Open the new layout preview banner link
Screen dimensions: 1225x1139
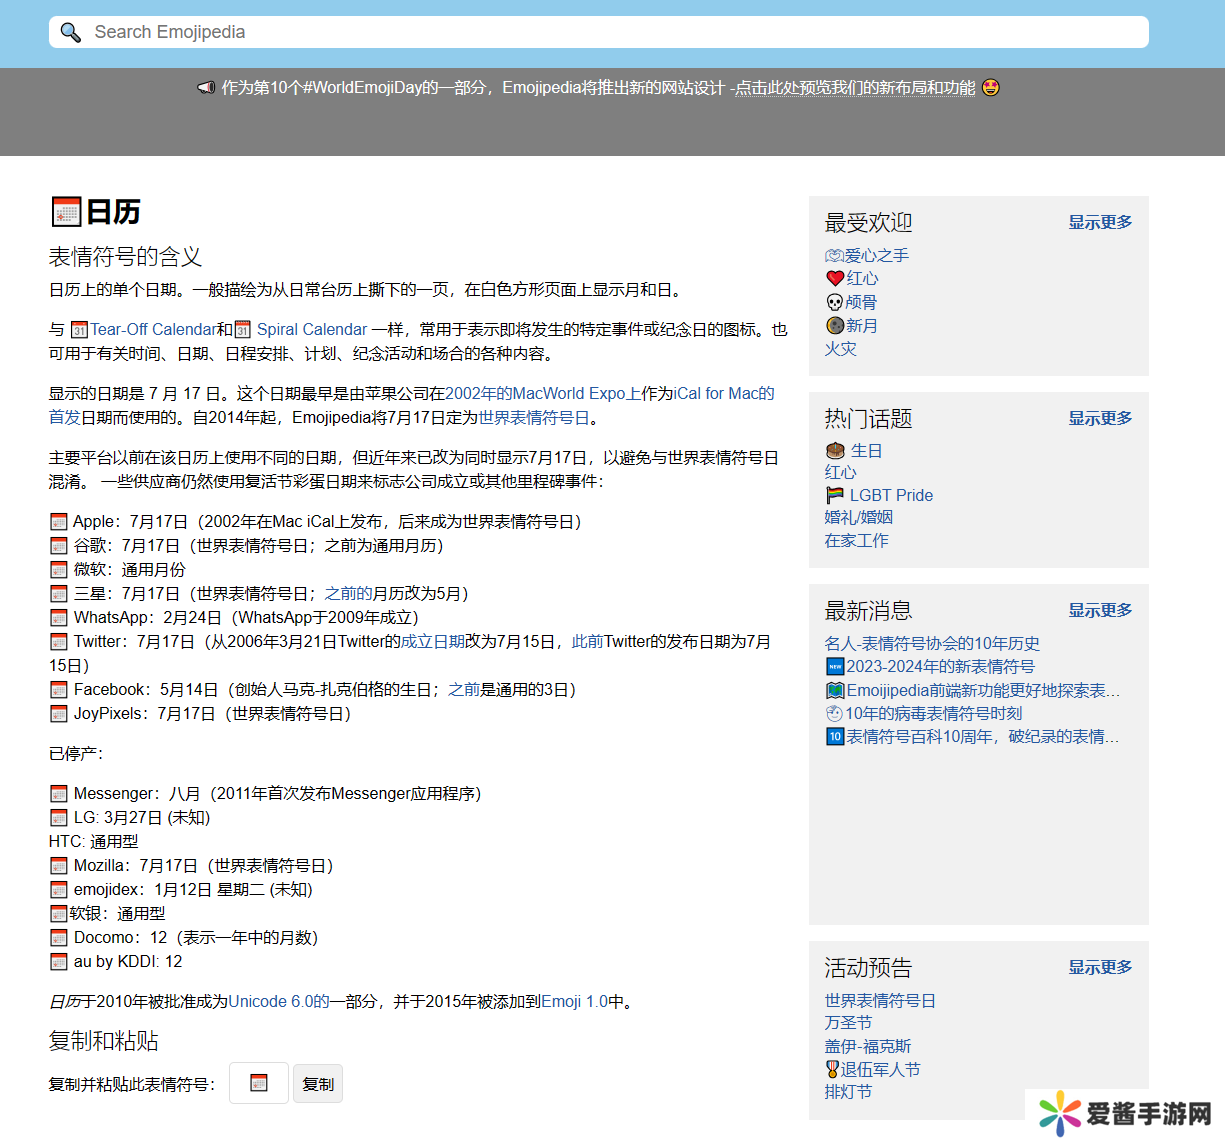[855, 88]
